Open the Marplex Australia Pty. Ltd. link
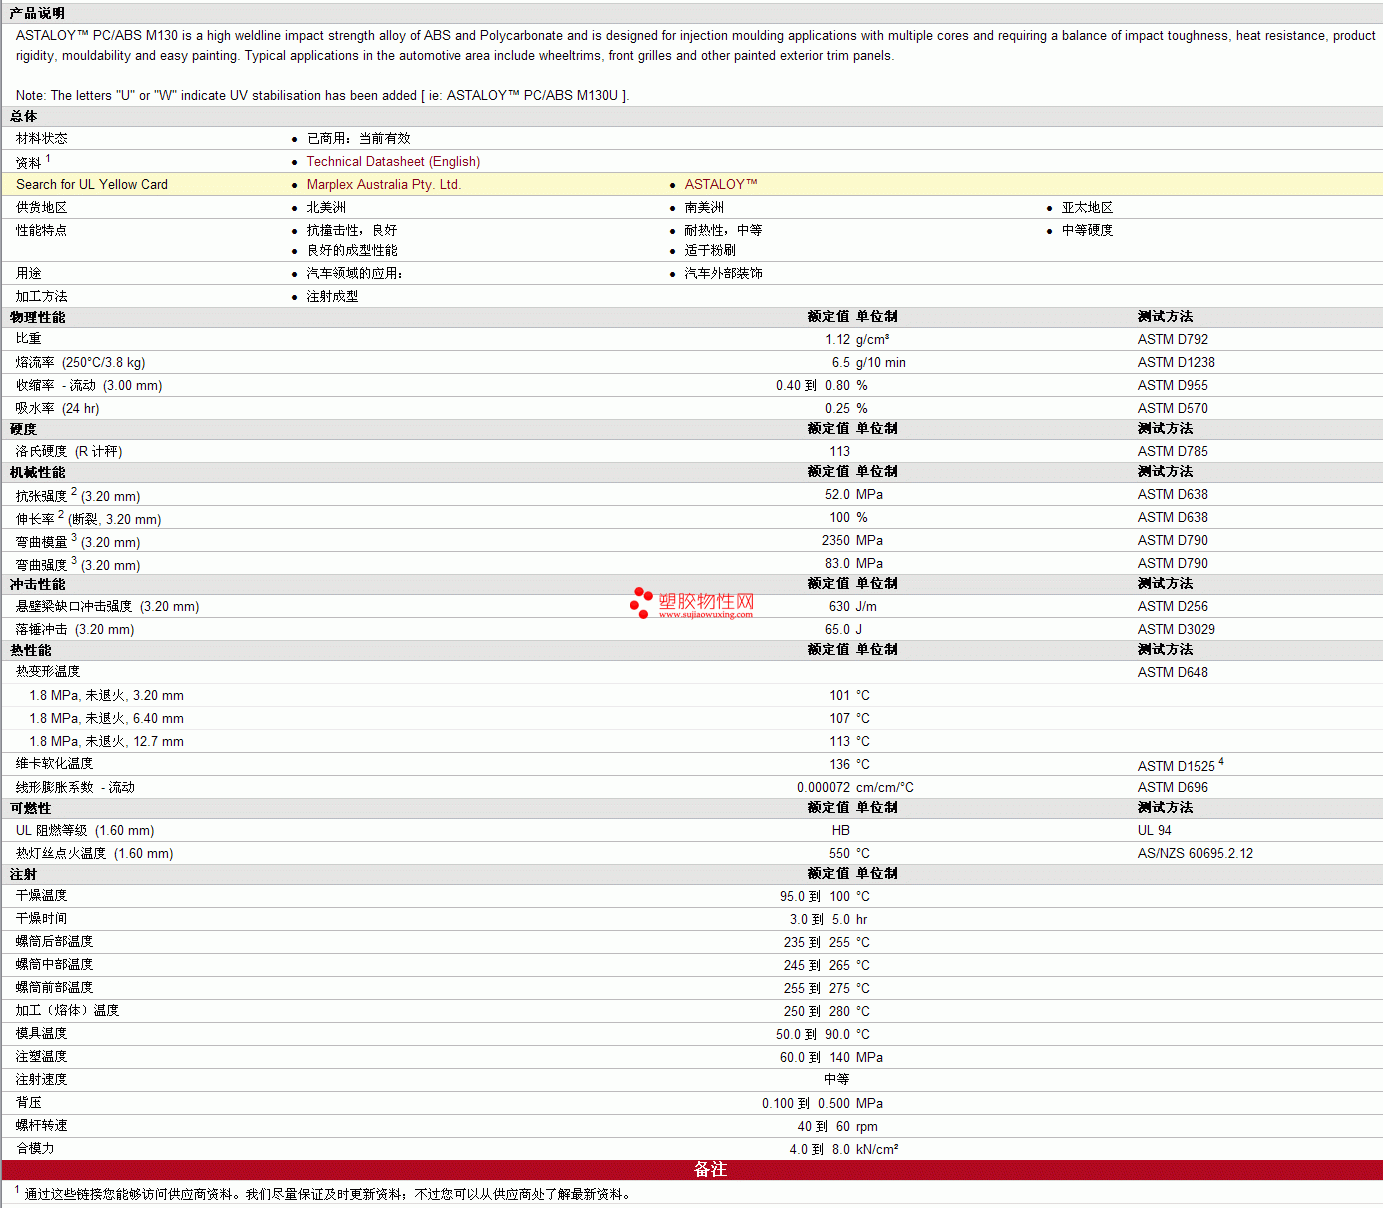1383x1208 pixels. pyautogui.click(x=383, y=184)
